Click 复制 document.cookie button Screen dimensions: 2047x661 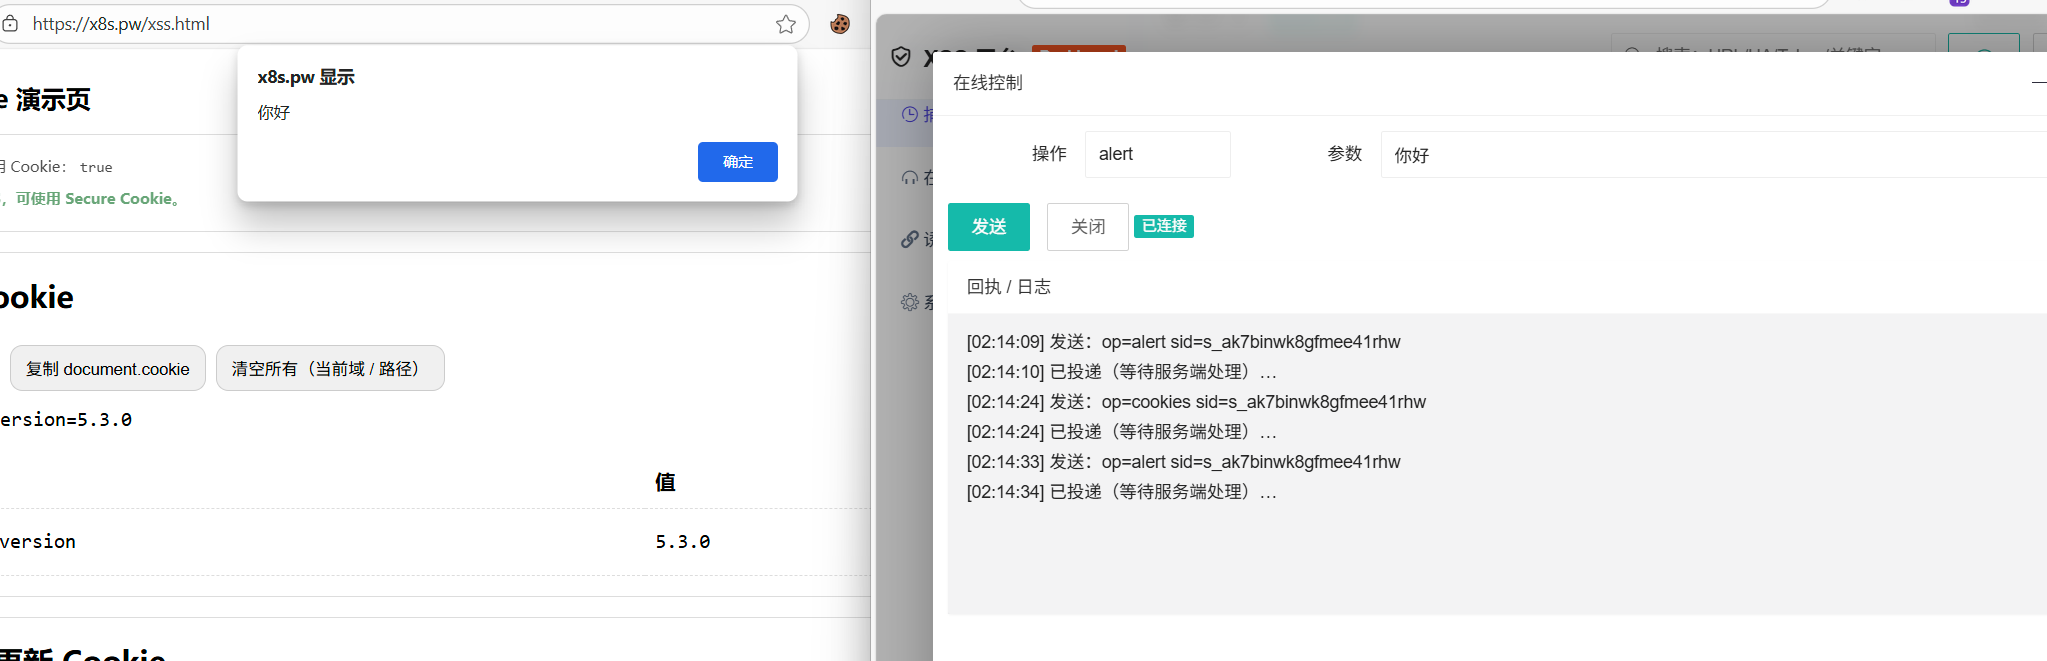pyautogui.click(x=108, y=369)
